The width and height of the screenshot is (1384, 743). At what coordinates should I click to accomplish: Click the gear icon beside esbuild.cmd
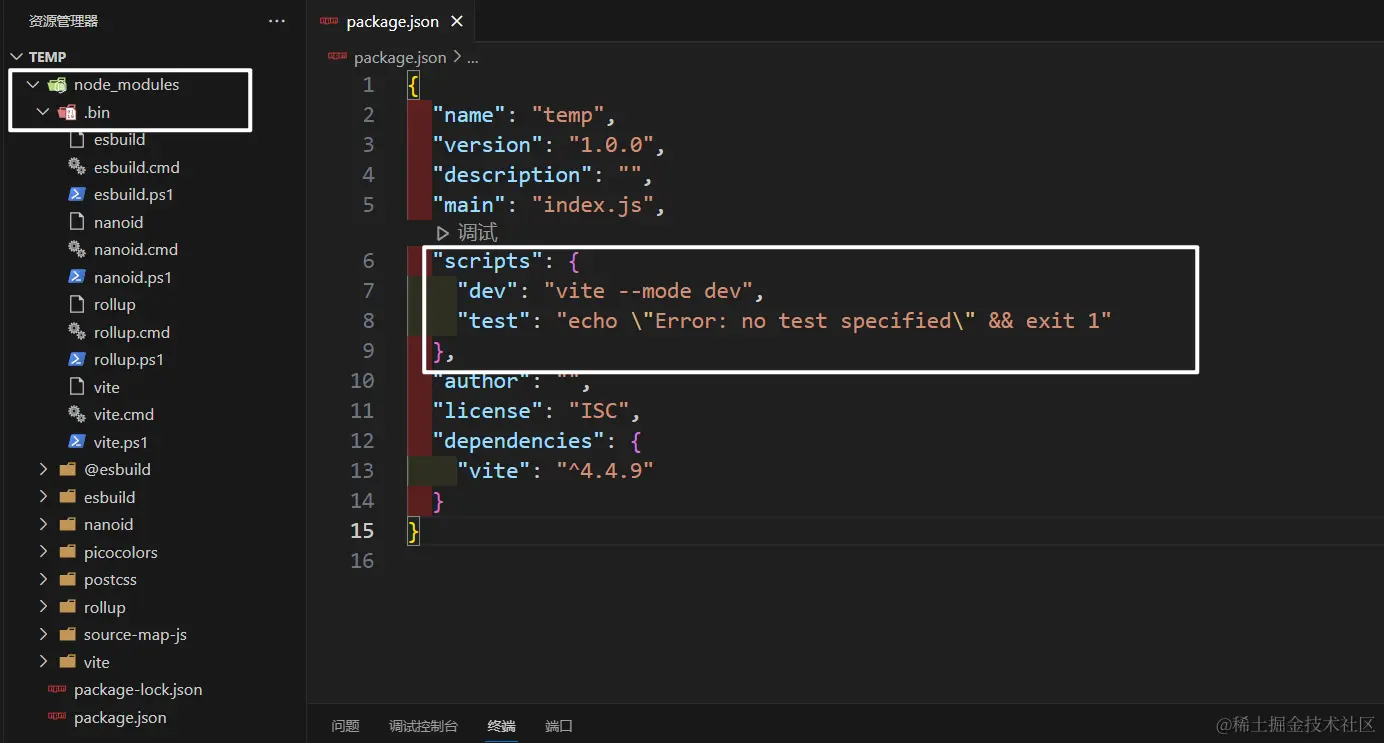[77, 167]
